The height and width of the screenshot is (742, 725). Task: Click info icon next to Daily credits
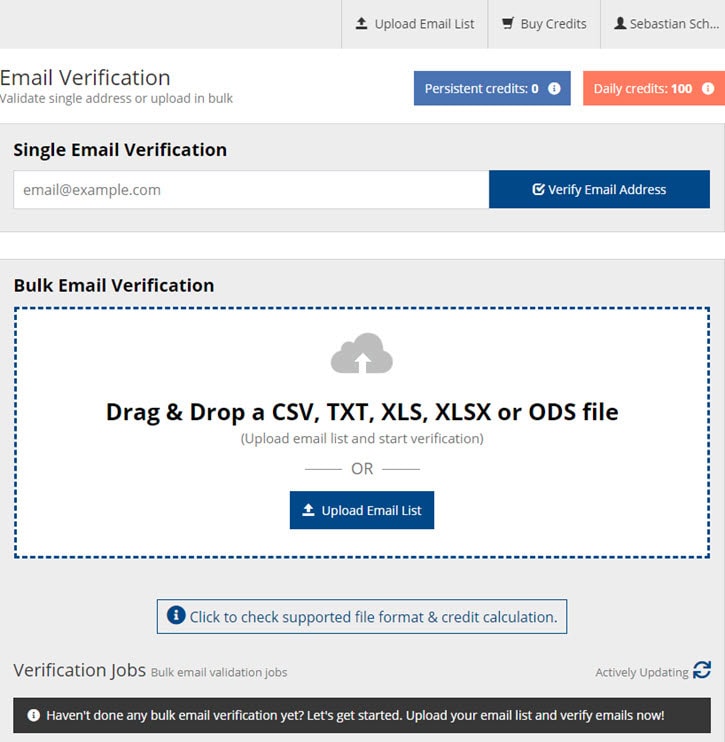708,89
